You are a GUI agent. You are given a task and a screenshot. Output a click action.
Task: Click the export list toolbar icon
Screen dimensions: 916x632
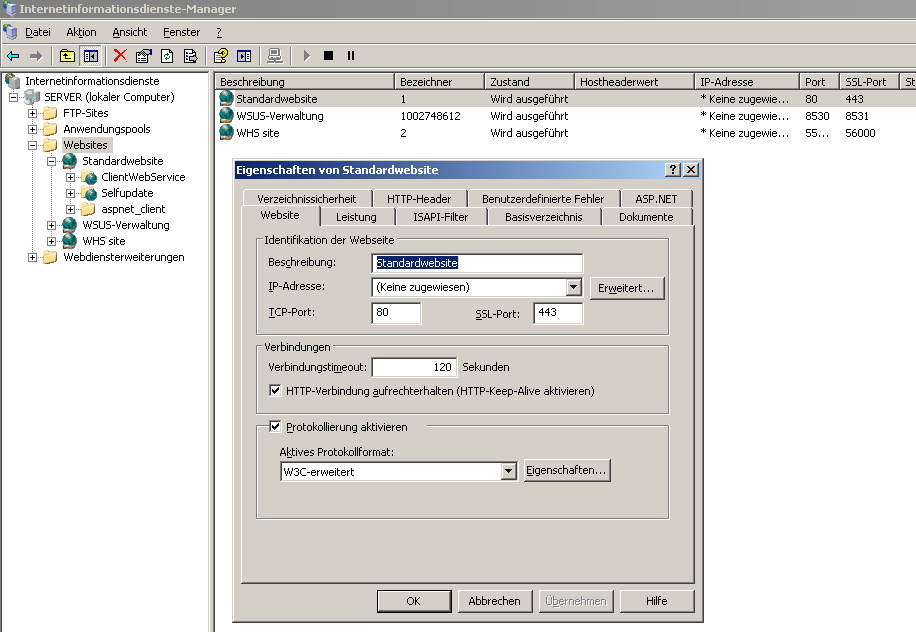pos(190,56)
